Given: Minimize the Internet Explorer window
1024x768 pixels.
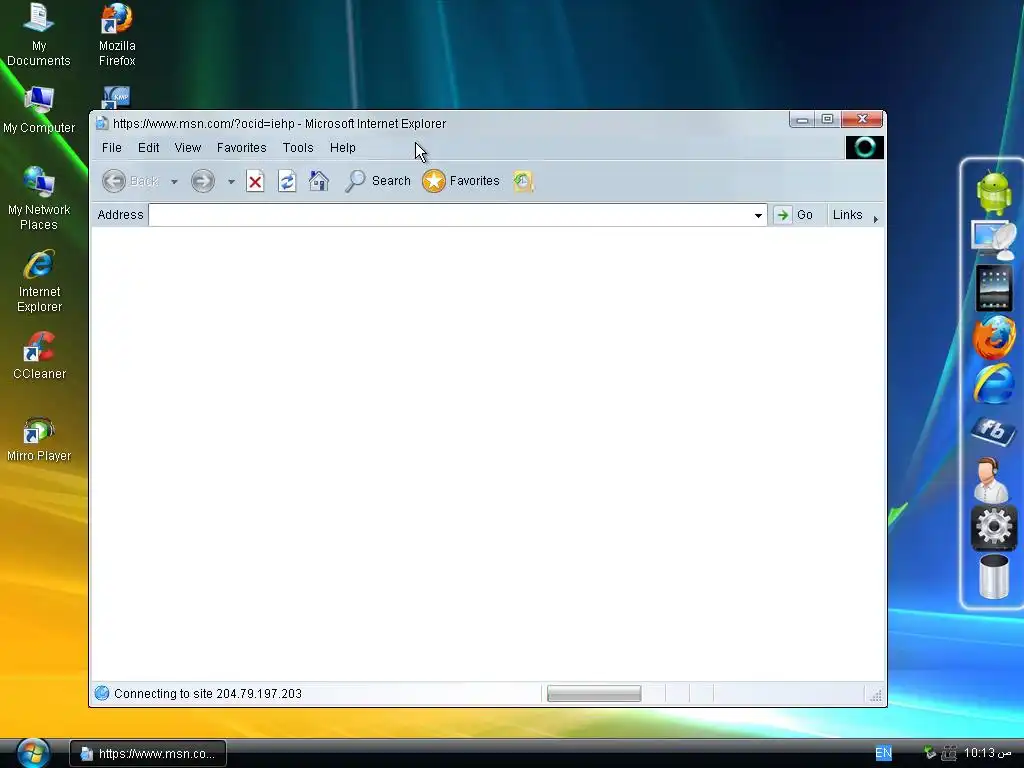Looking at the screenshot, I should [x=802, y=120].
